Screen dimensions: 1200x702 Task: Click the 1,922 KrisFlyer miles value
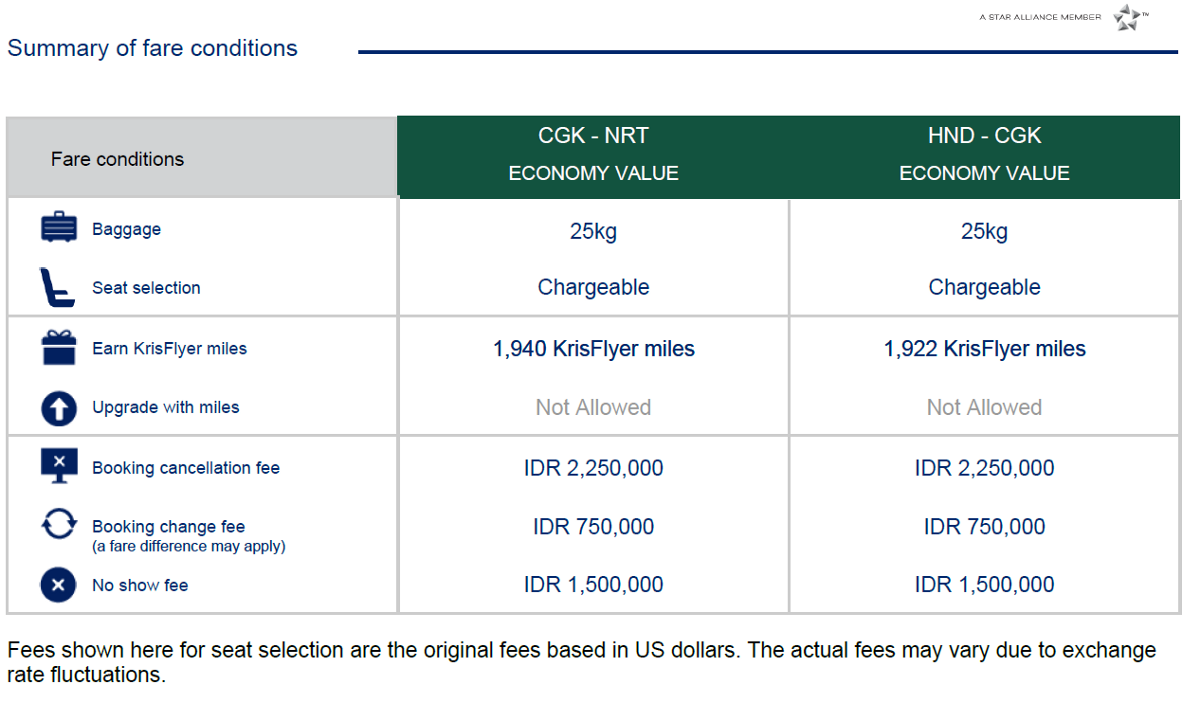pyautogui.click(x=984, y=348)
